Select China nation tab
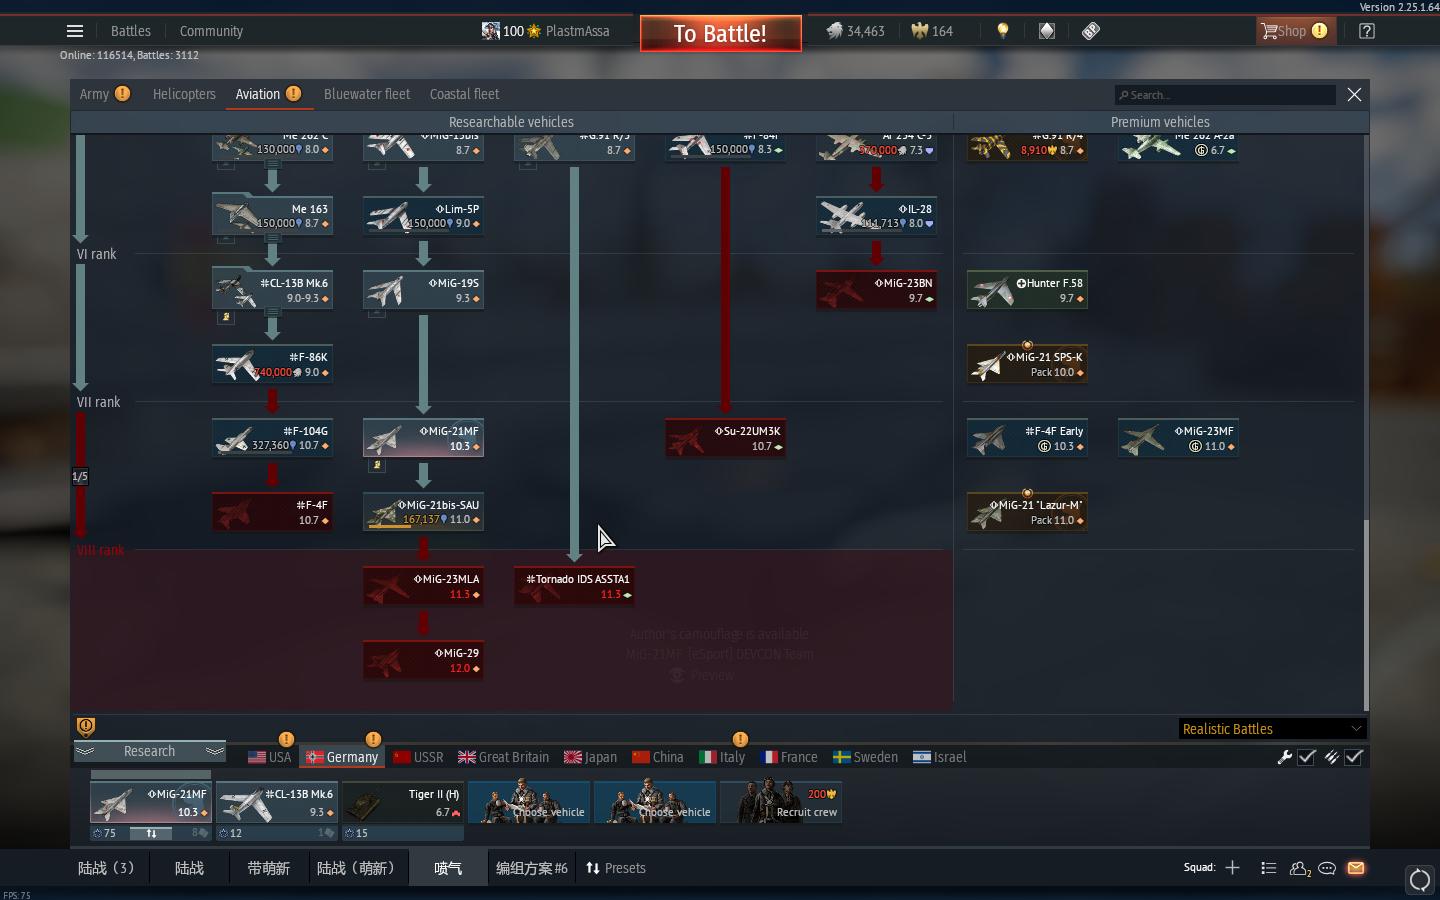Viewport: 1440px width, 900px height. [658, 757]
